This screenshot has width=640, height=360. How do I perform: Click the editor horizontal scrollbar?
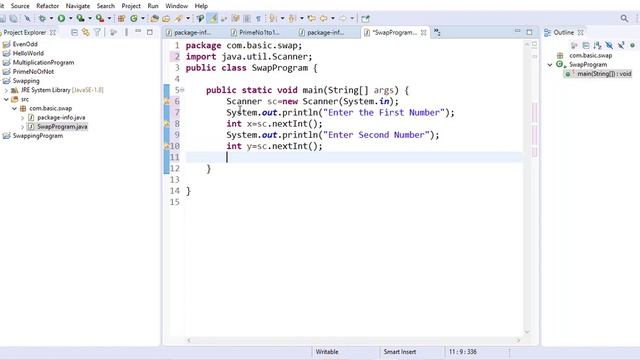coord(353,340)
